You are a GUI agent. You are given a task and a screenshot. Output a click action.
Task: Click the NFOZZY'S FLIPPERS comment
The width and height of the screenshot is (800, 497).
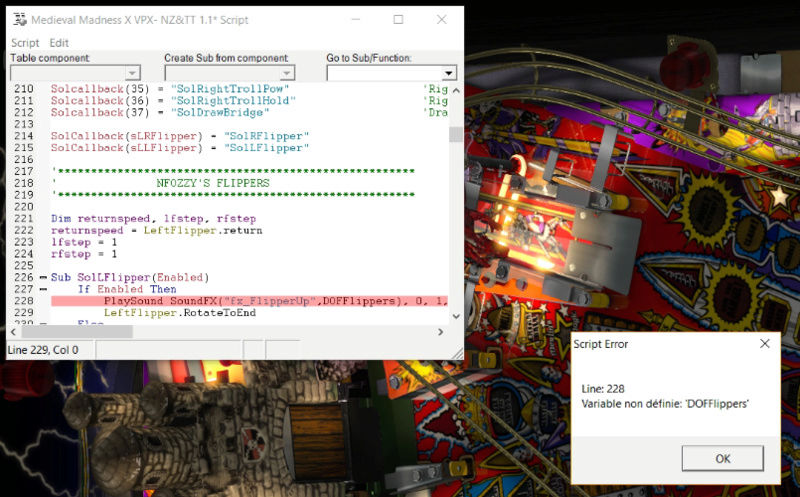pos(213,183)
